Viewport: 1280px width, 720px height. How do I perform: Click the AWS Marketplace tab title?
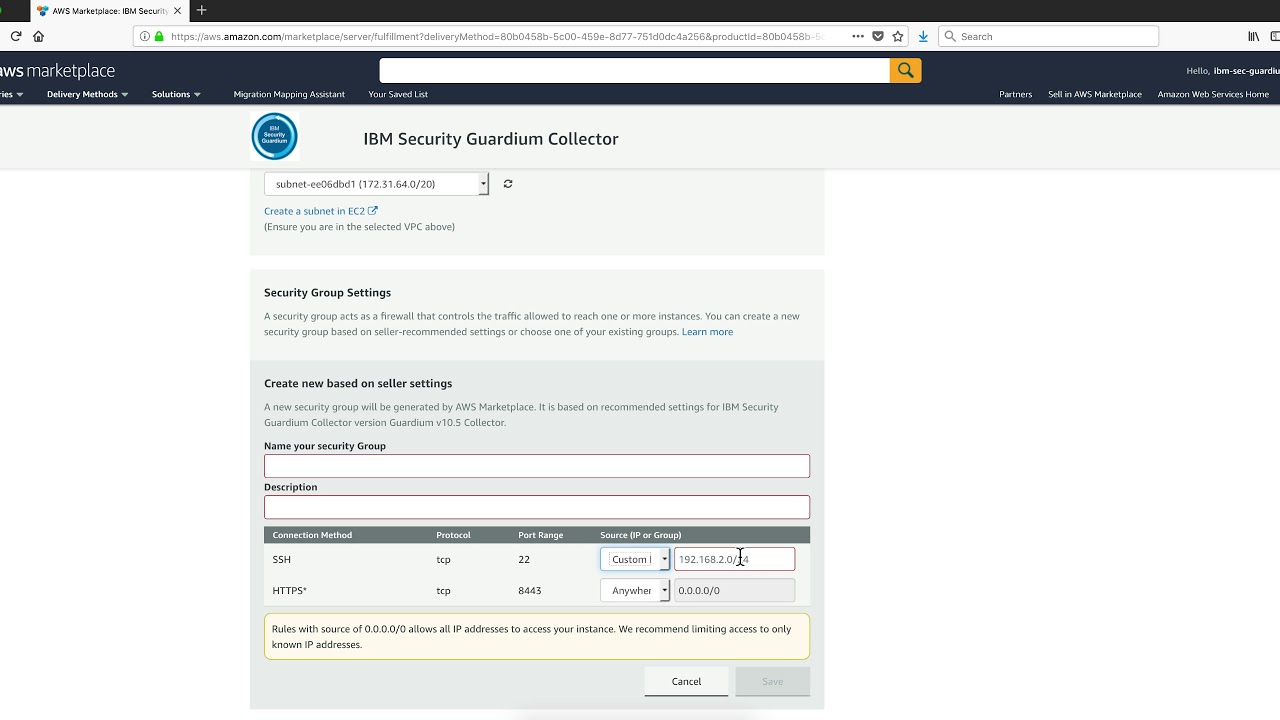pyautogui.click(x=110, y=11)
